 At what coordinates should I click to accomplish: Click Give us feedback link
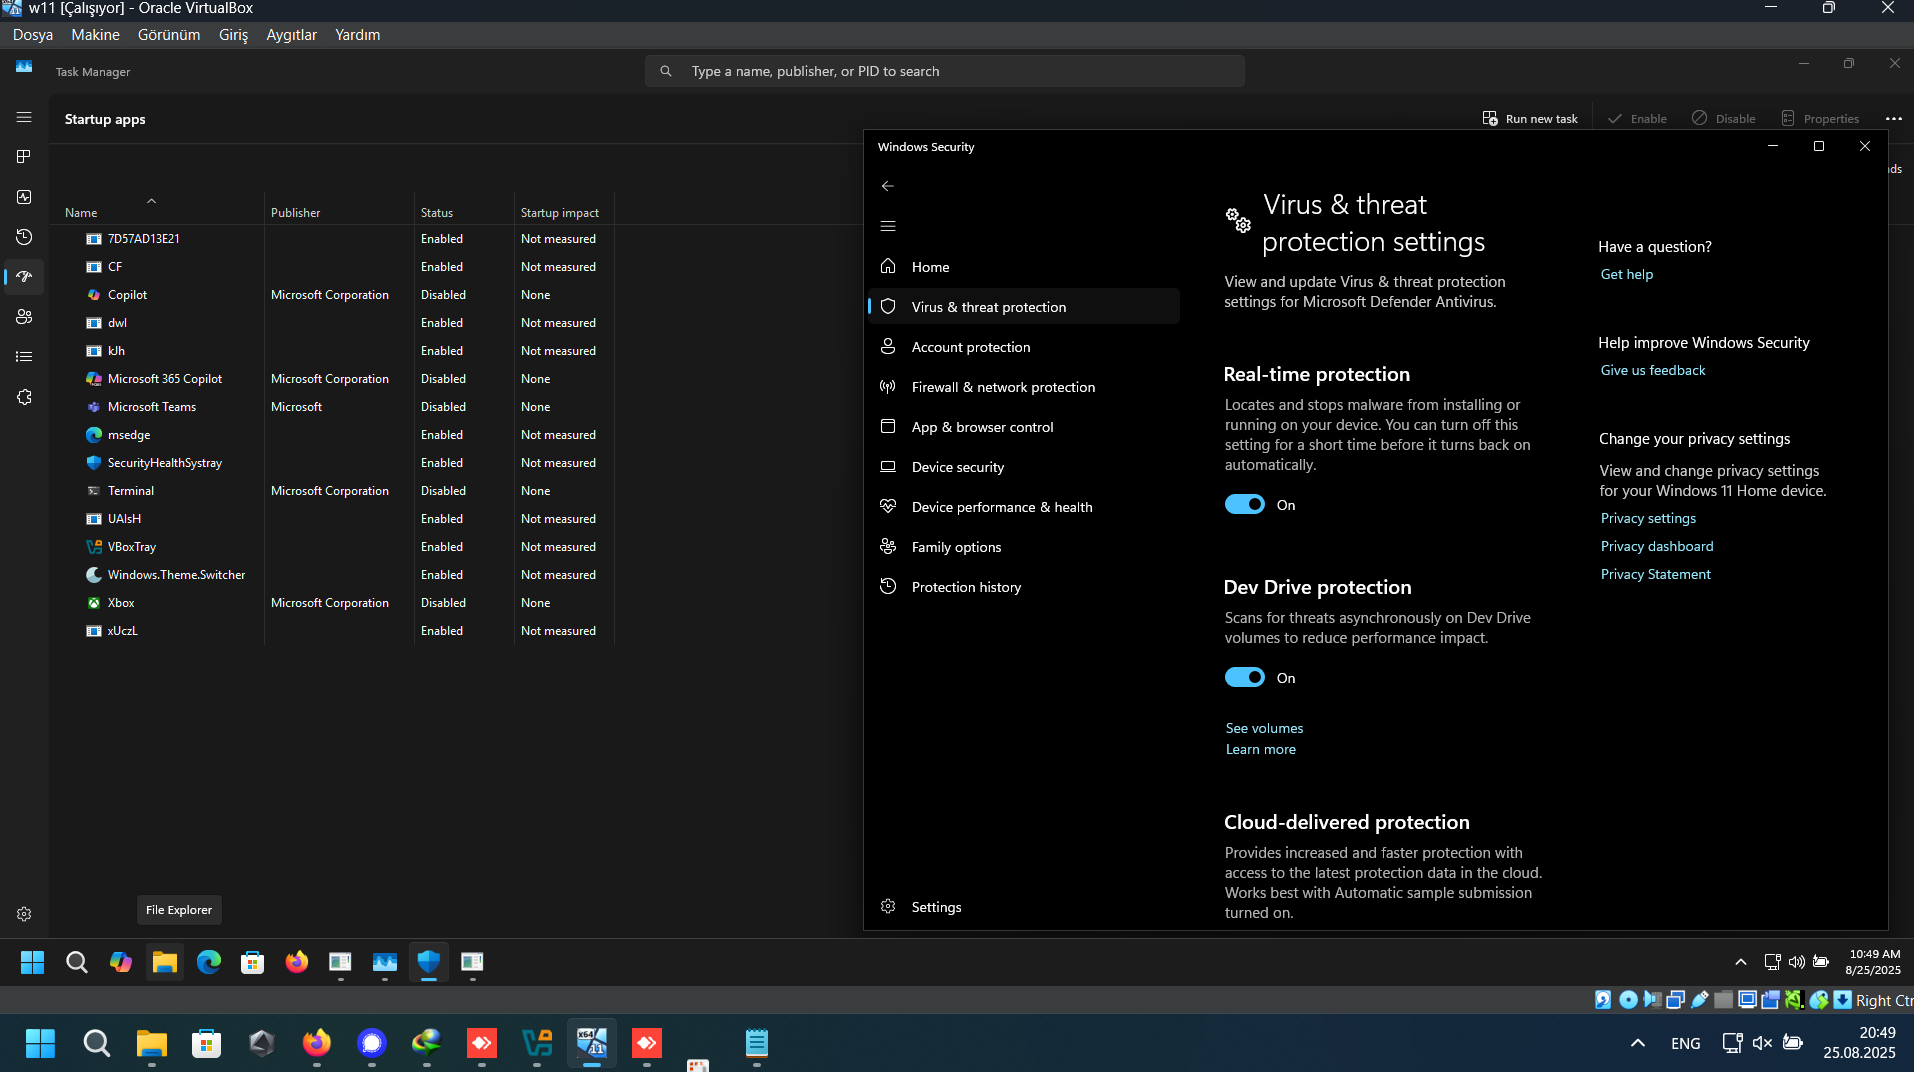click(x=1652, y=370)
